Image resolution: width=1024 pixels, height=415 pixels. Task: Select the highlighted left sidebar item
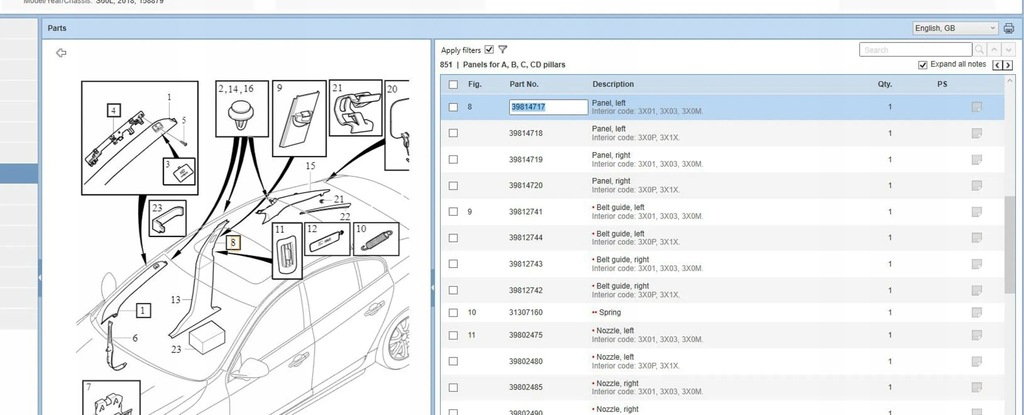pos(19,174)
